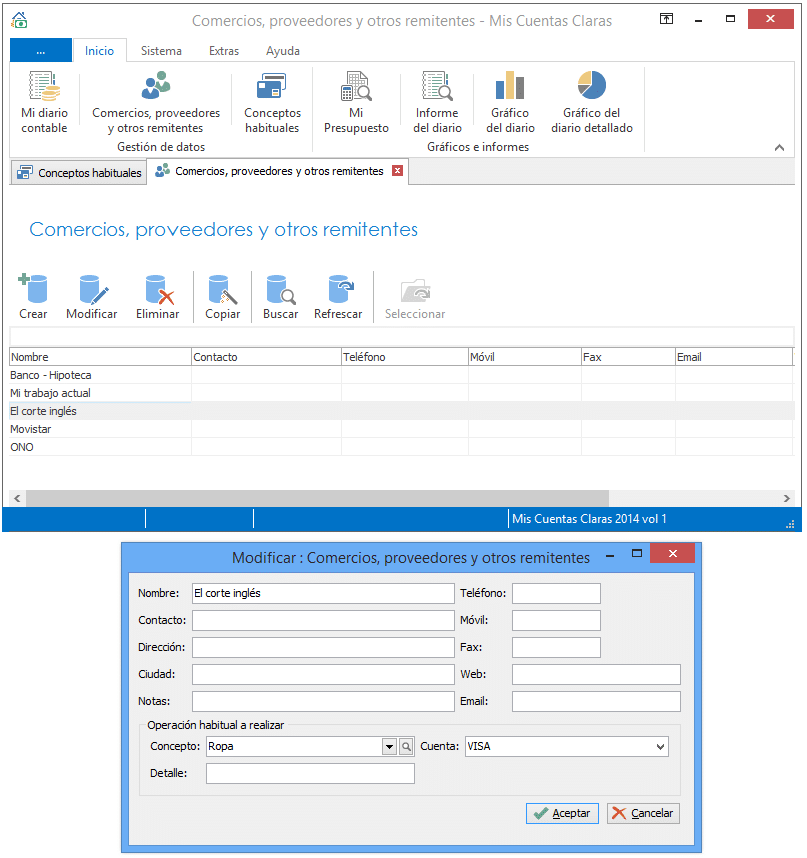Switch to the Sistema ribbon tab

tap(161, 50)
